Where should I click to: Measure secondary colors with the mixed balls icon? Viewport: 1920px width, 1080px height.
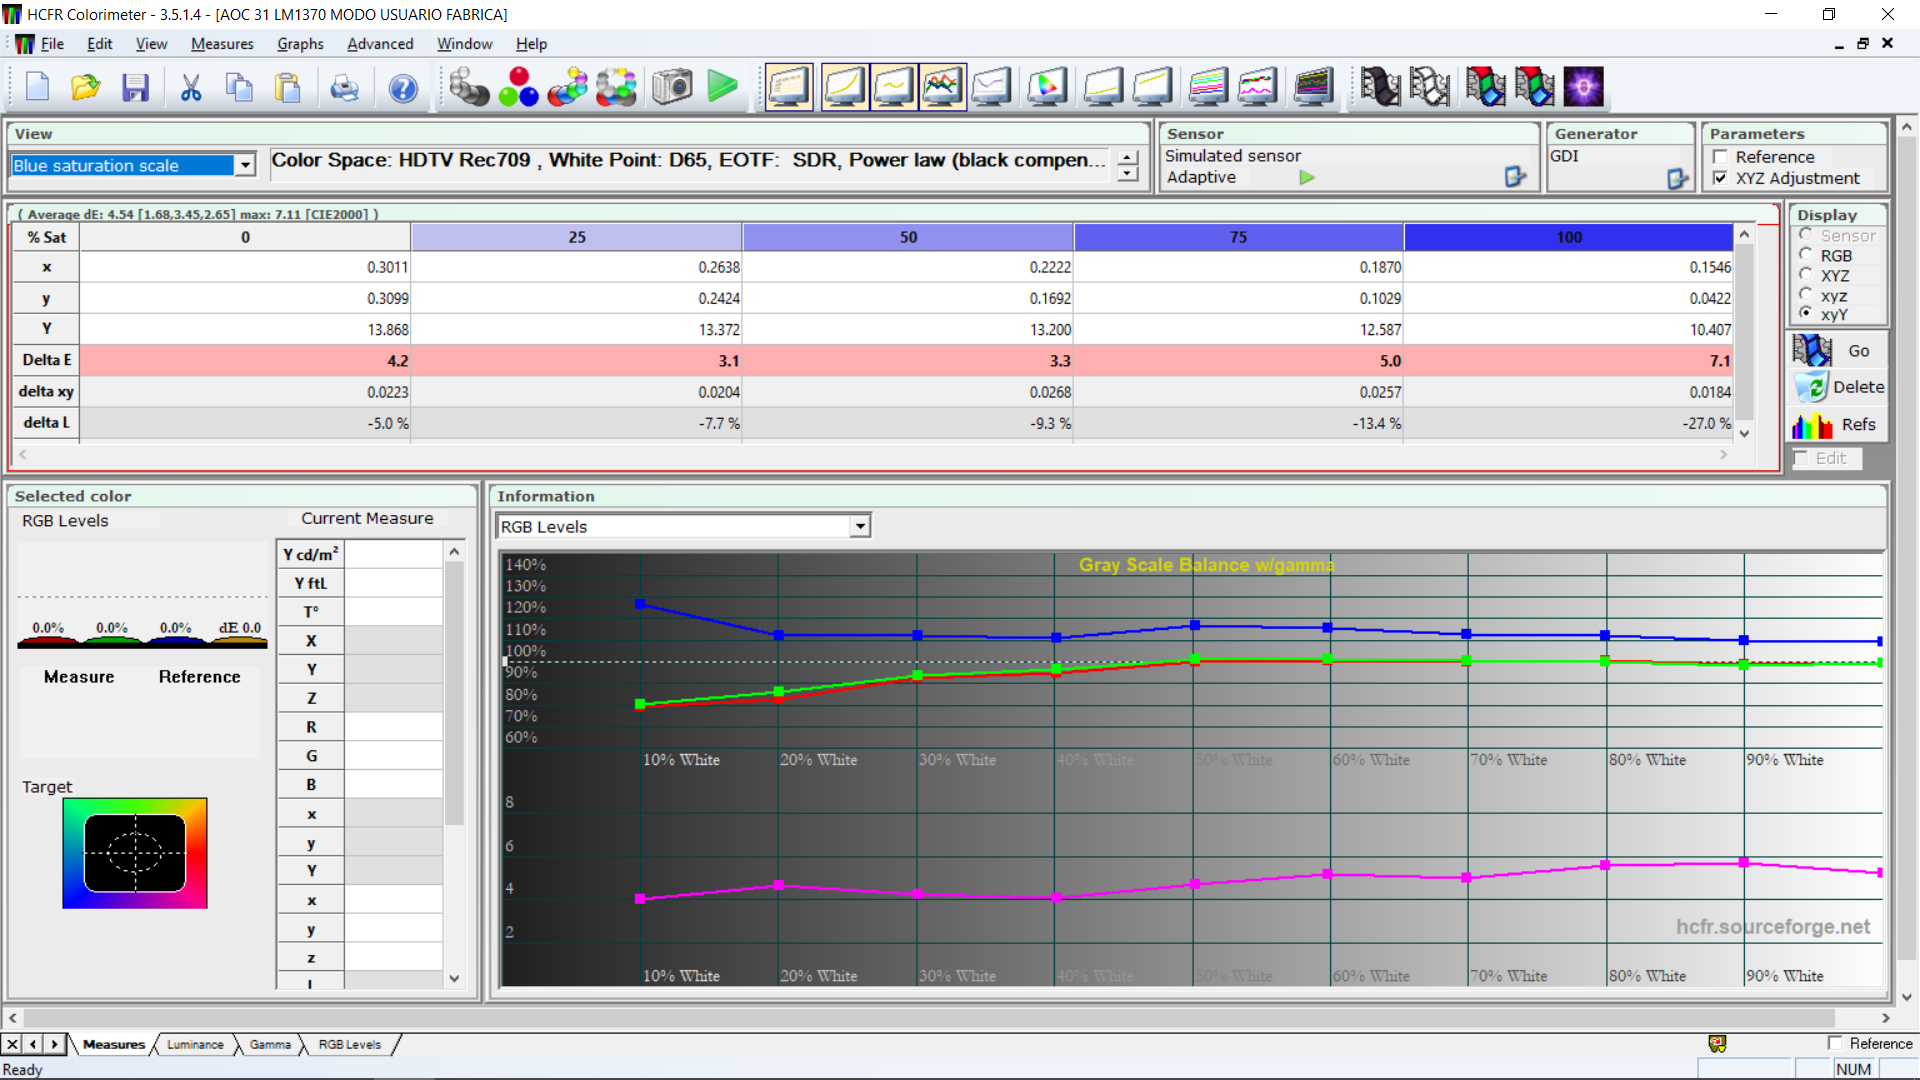[568, 87]
